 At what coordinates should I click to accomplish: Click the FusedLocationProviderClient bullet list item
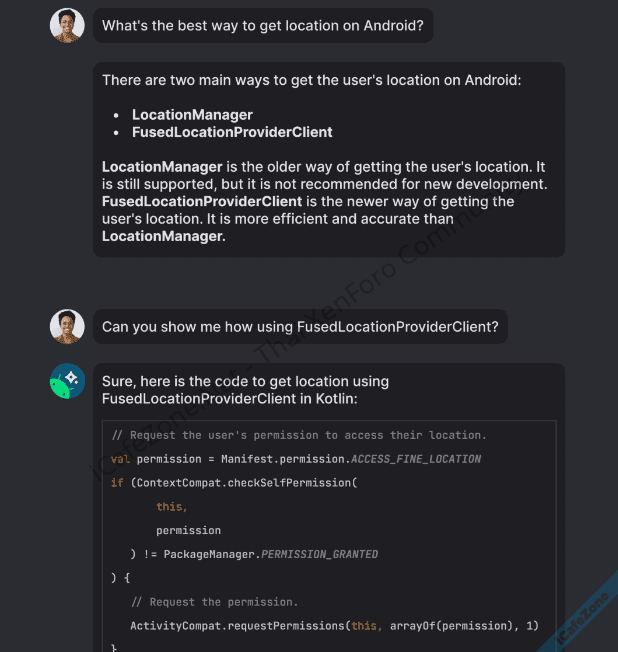232,132
